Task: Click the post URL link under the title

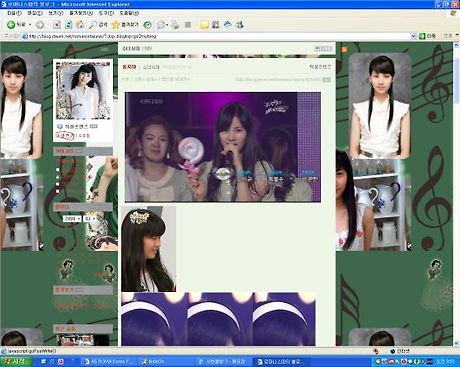Action: pos(279,80)
